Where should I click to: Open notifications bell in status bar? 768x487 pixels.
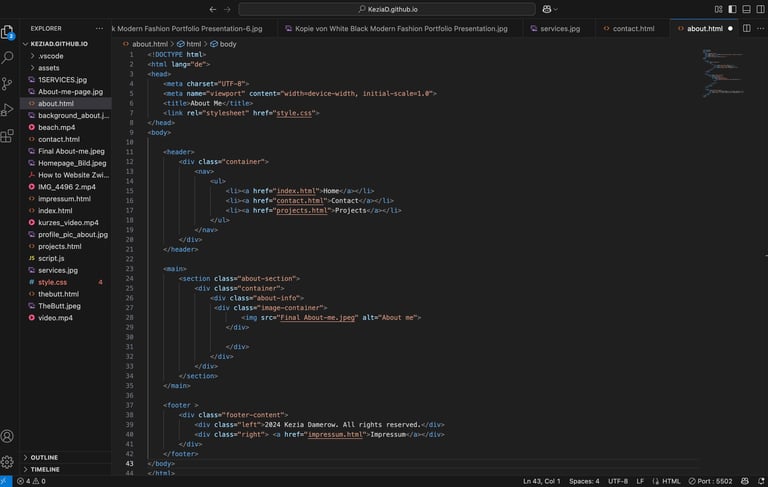tap(761, 481)
